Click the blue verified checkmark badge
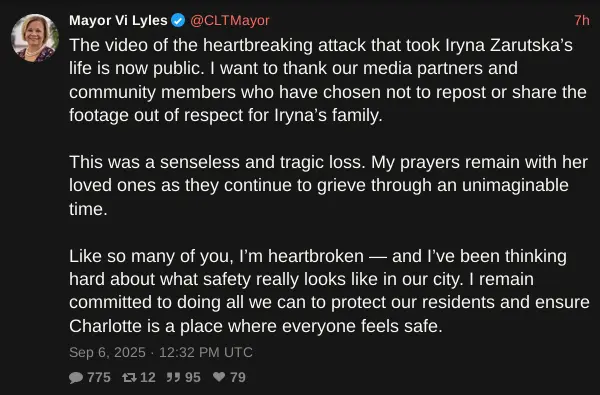Viewport: 600px width, 395px height. (178, 20)
